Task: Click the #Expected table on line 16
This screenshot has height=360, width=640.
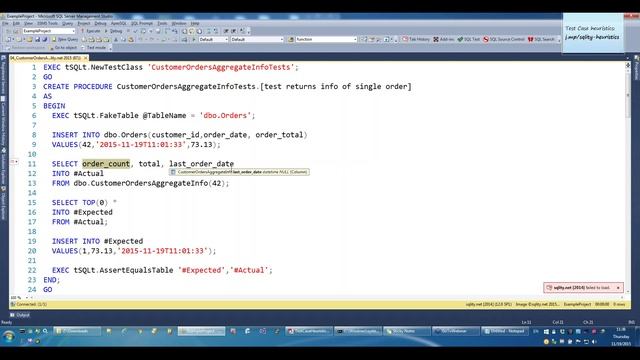Action: (93, 212)
